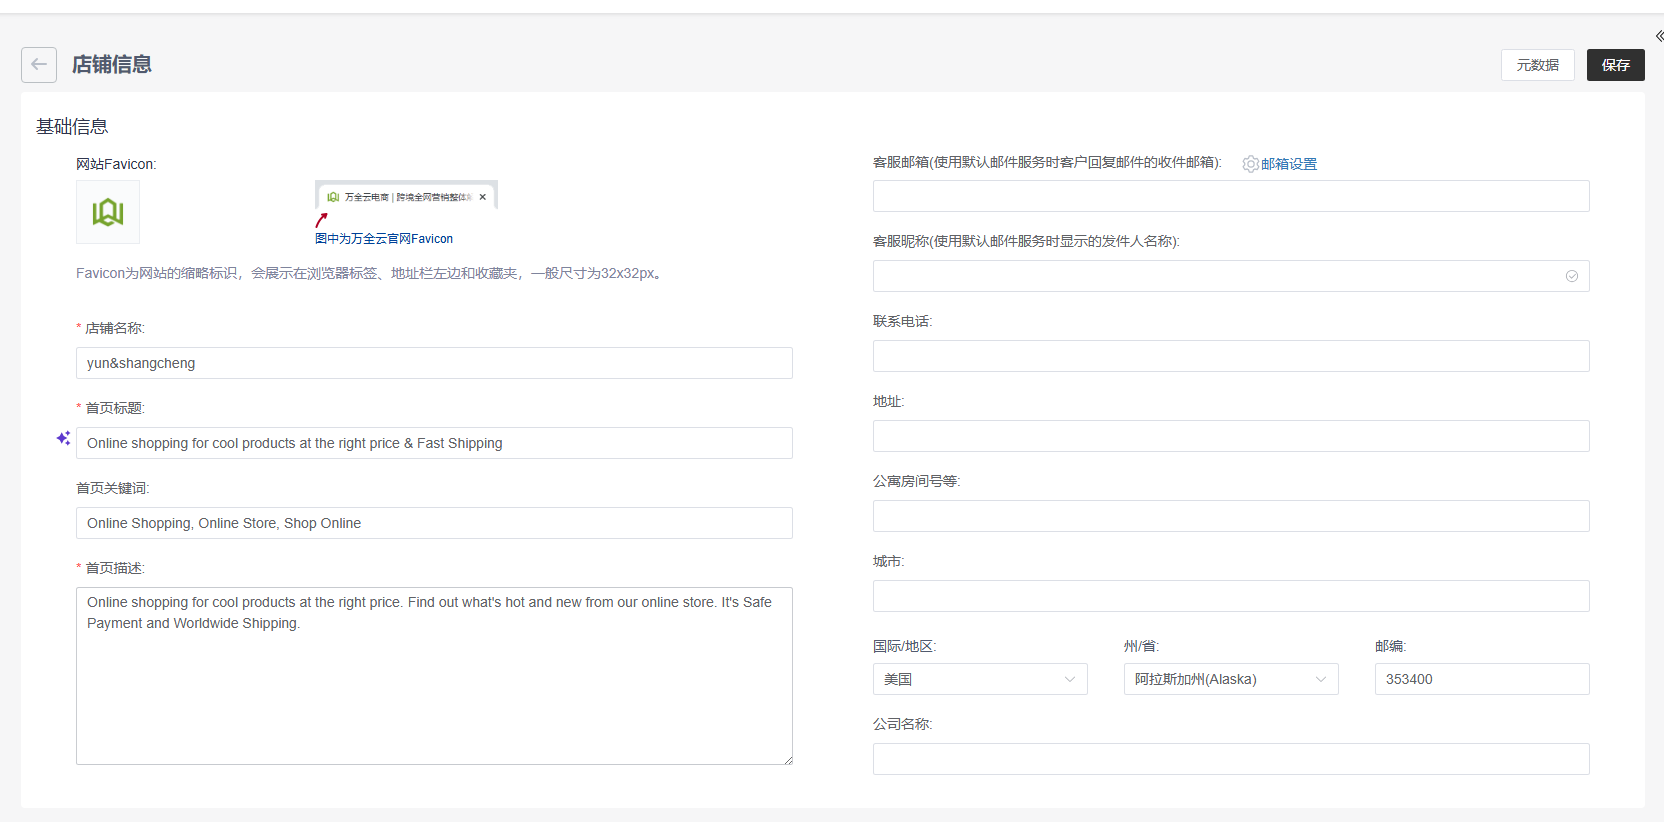
Task: Click the gear icon next to 邮箱设置
Action: tap(1250, 164)
